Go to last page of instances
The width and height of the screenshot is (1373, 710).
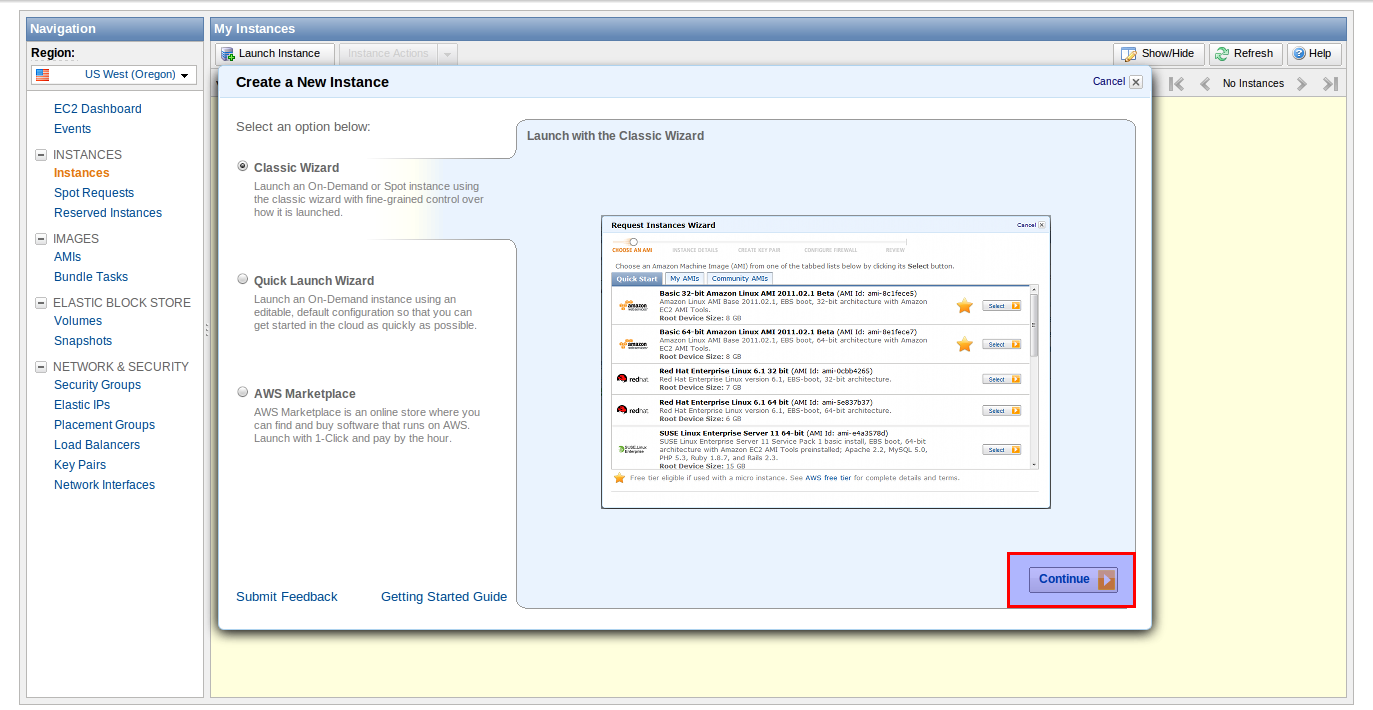coord(1330,84)
